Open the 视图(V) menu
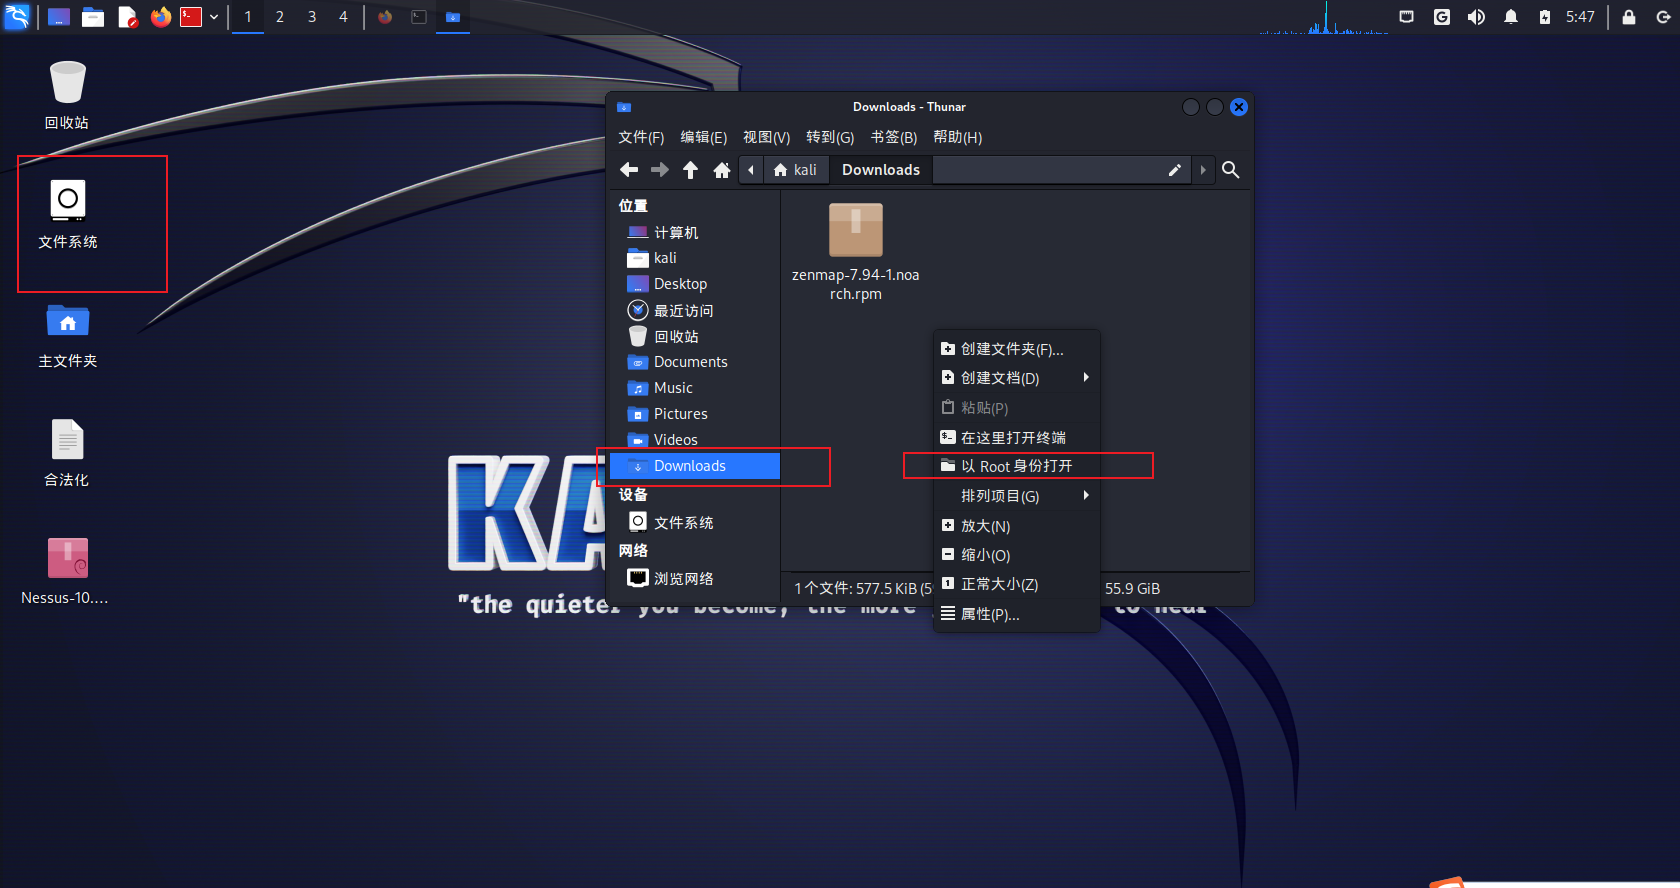The width and height of the screenshot is (1680, 888). (x=767, y=137)
